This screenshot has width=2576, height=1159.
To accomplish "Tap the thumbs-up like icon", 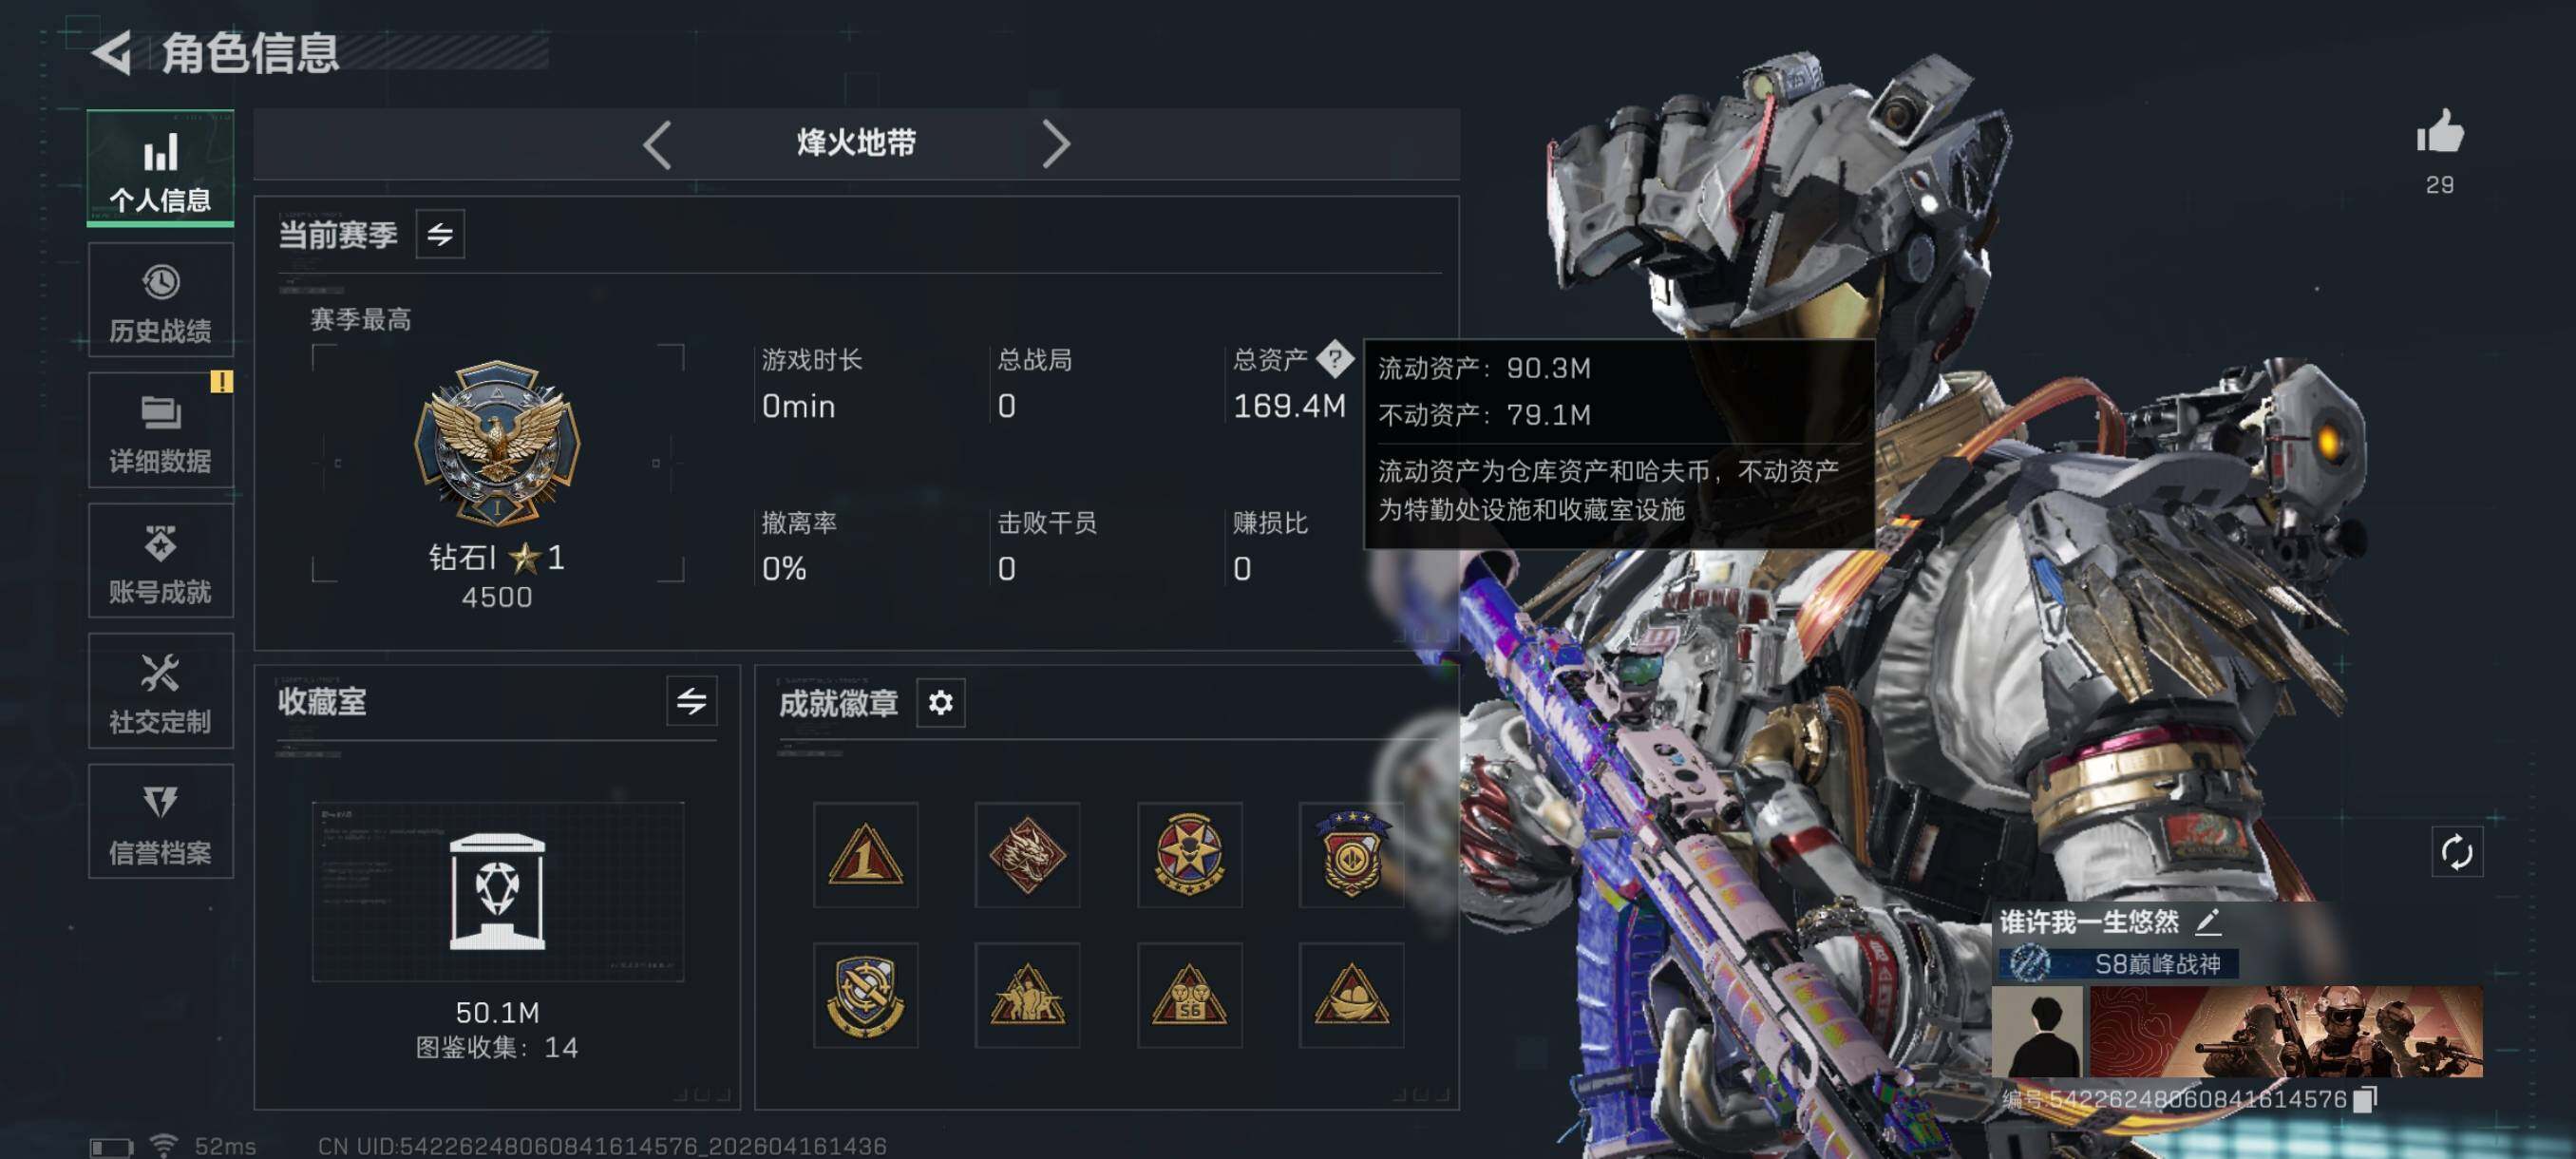I will tap(2439, 131).
